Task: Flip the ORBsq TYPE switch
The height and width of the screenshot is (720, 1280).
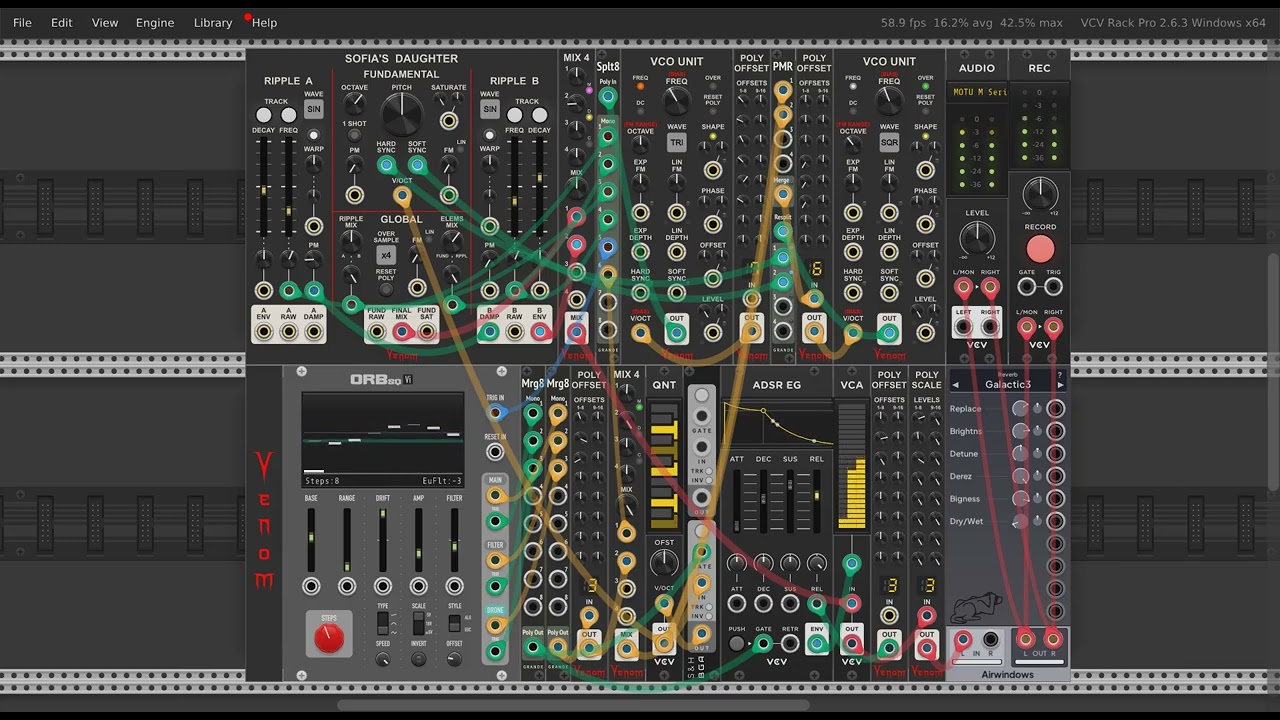Action: pos(383,624)
